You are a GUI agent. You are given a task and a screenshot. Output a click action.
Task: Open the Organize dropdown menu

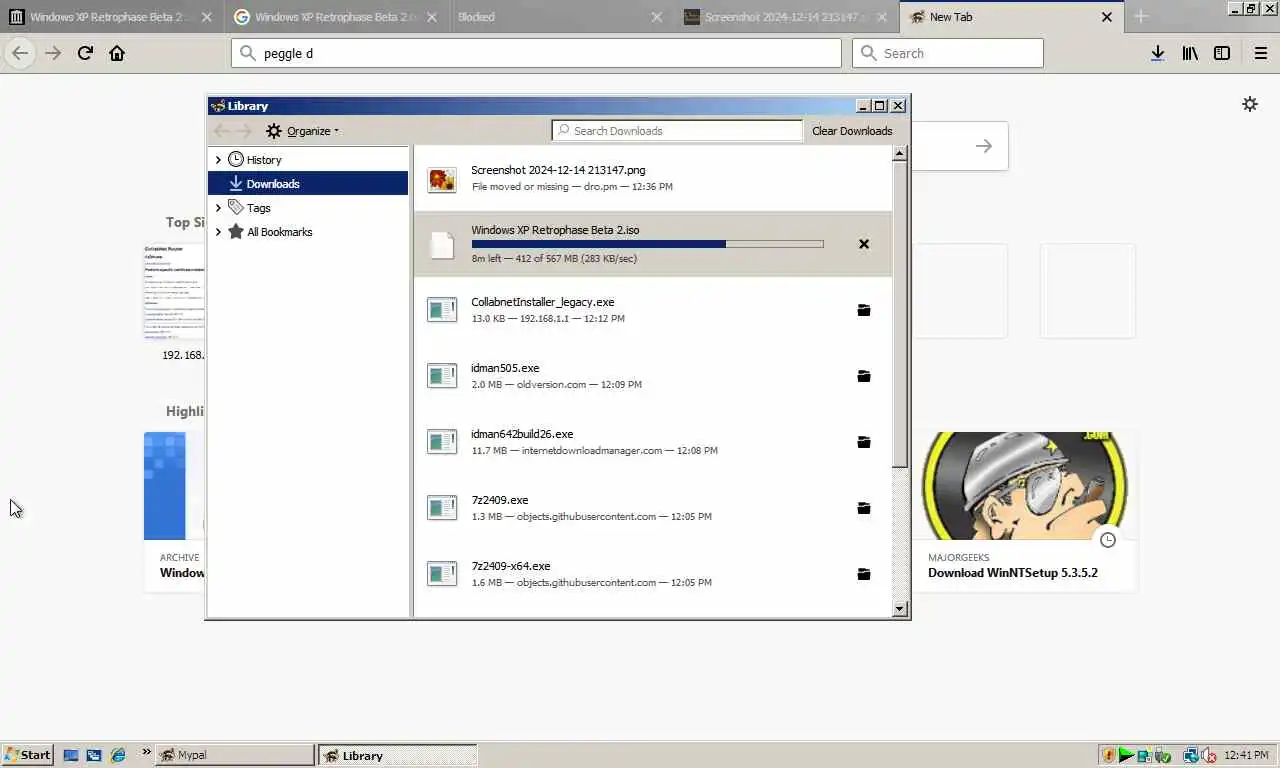coord(303,131)
